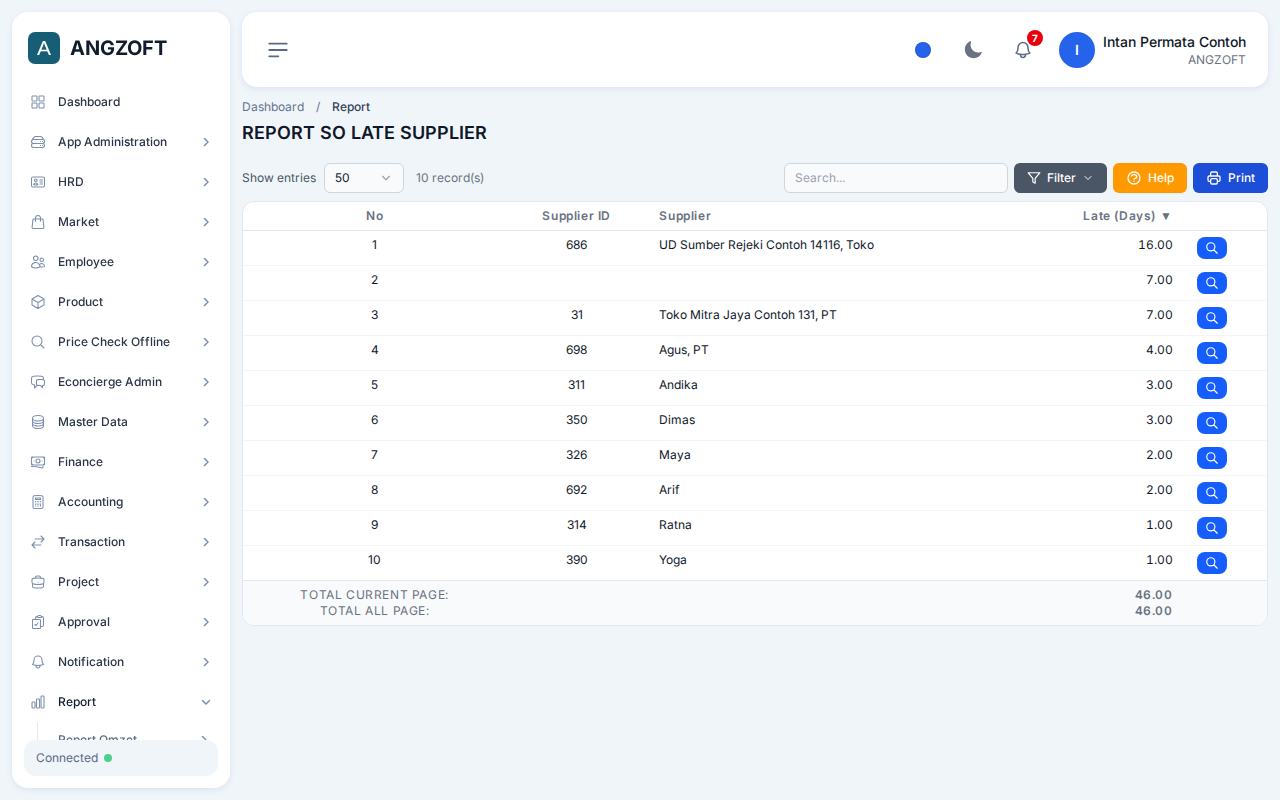1280x800 pixels.
Task: Open Notification sidebar menu
Action: click(121, 662)
